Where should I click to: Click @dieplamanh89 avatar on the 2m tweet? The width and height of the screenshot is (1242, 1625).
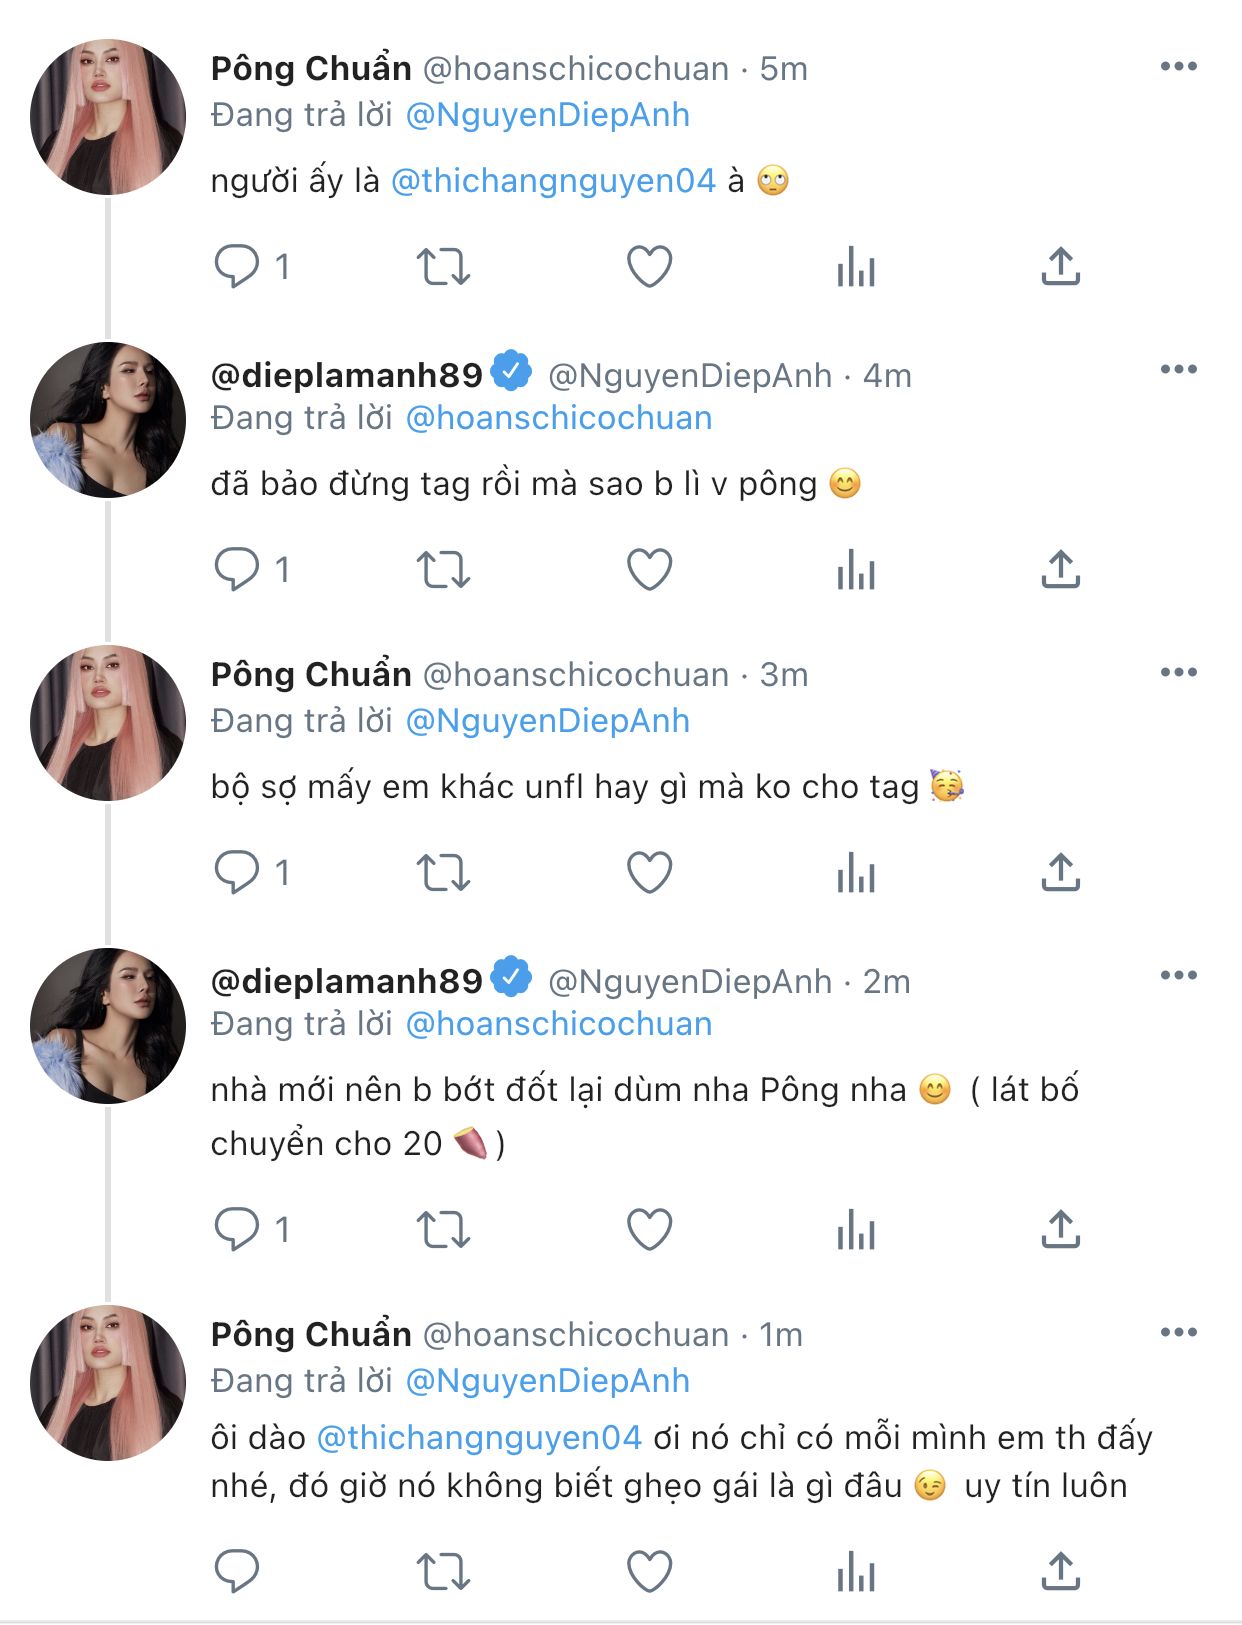tap(108, 1026)
